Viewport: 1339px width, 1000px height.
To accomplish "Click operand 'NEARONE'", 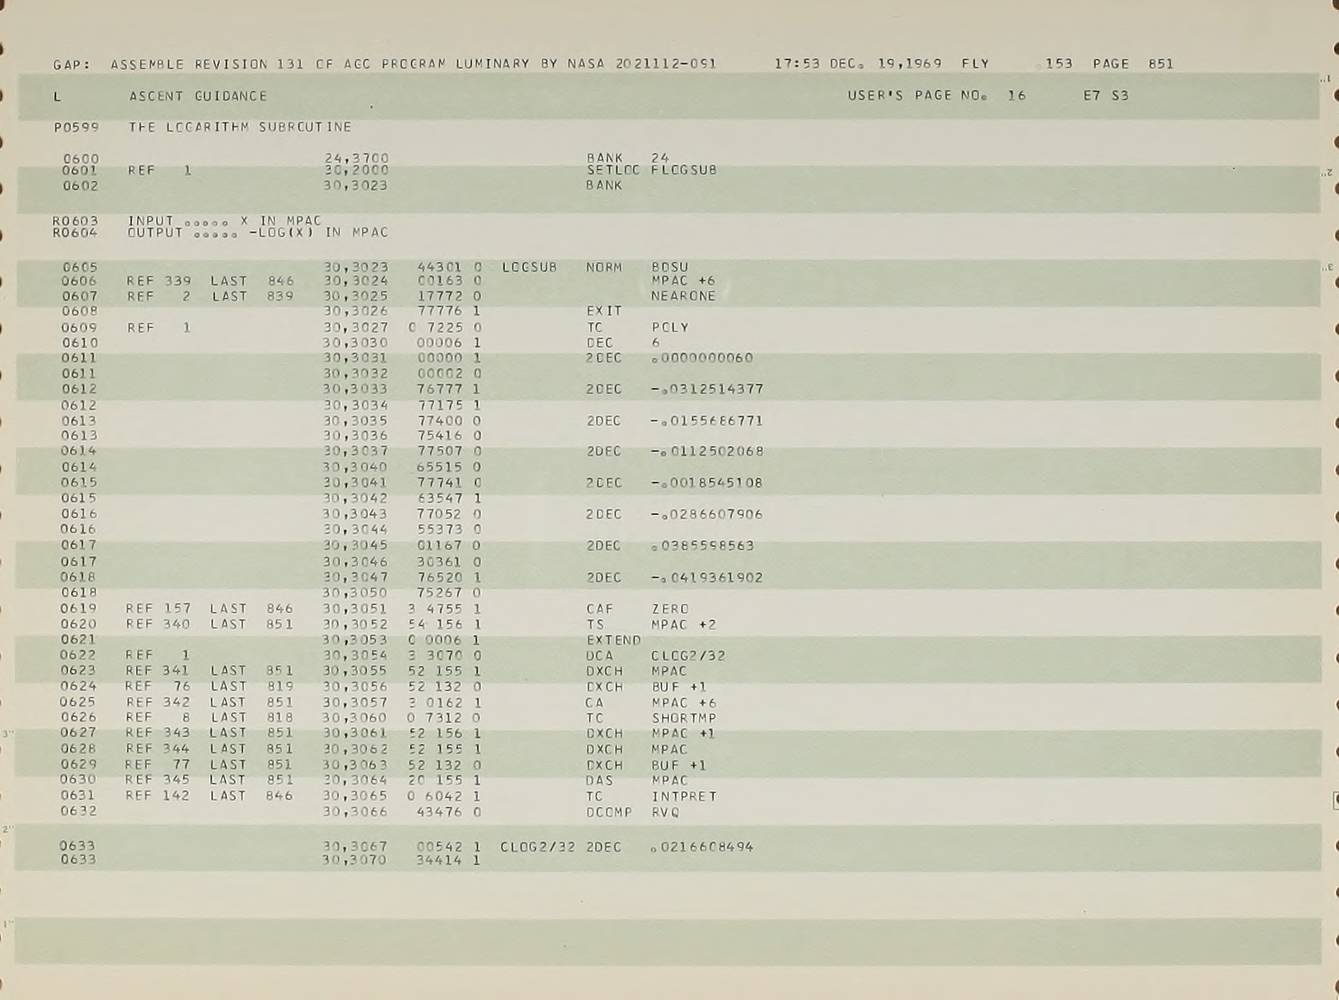I will pos(683,297).
